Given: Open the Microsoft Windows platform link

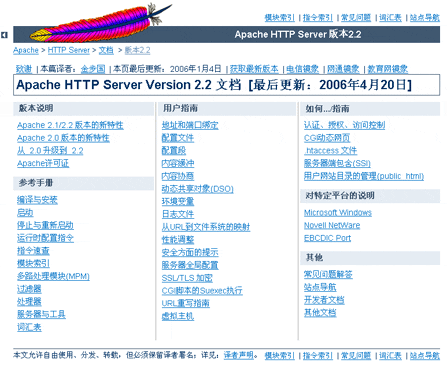Looking at the screenshot, I should point(338,213).
